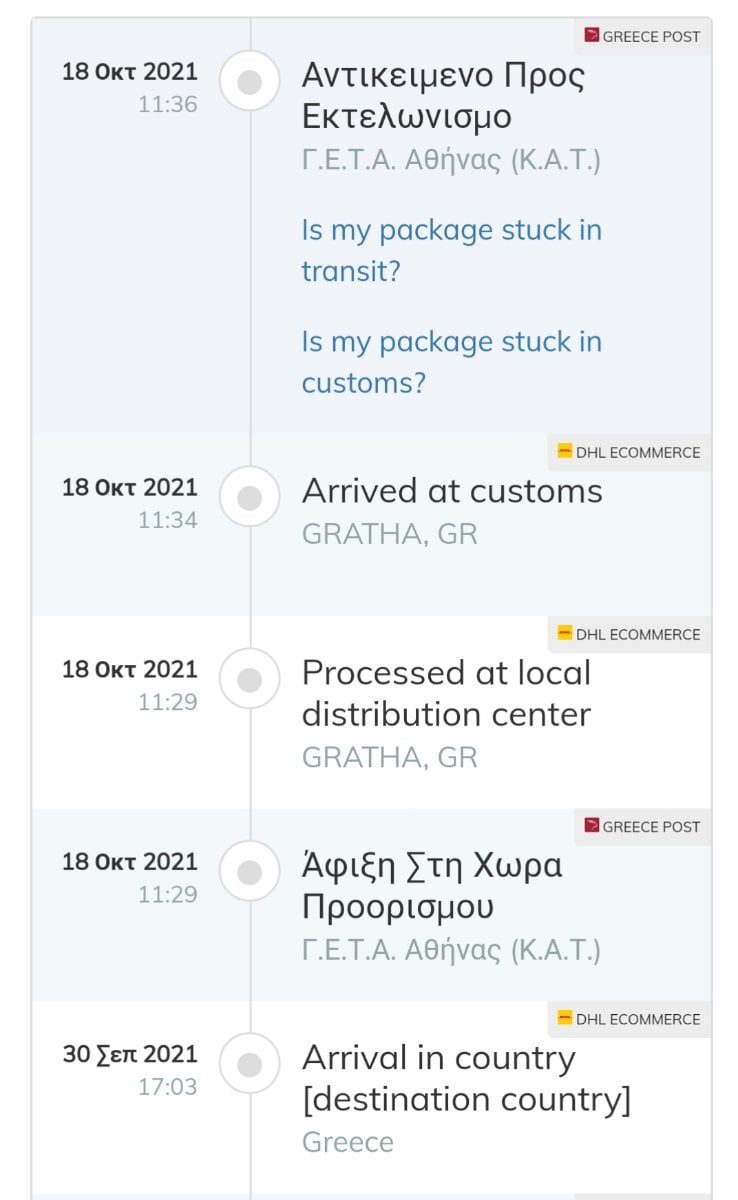The height and width of the screenshot is (1200, 738).
Task: Select the timeline dot for Αντικειμενο Προς Εκτελωνισμο
Action: tap(250, 82)
